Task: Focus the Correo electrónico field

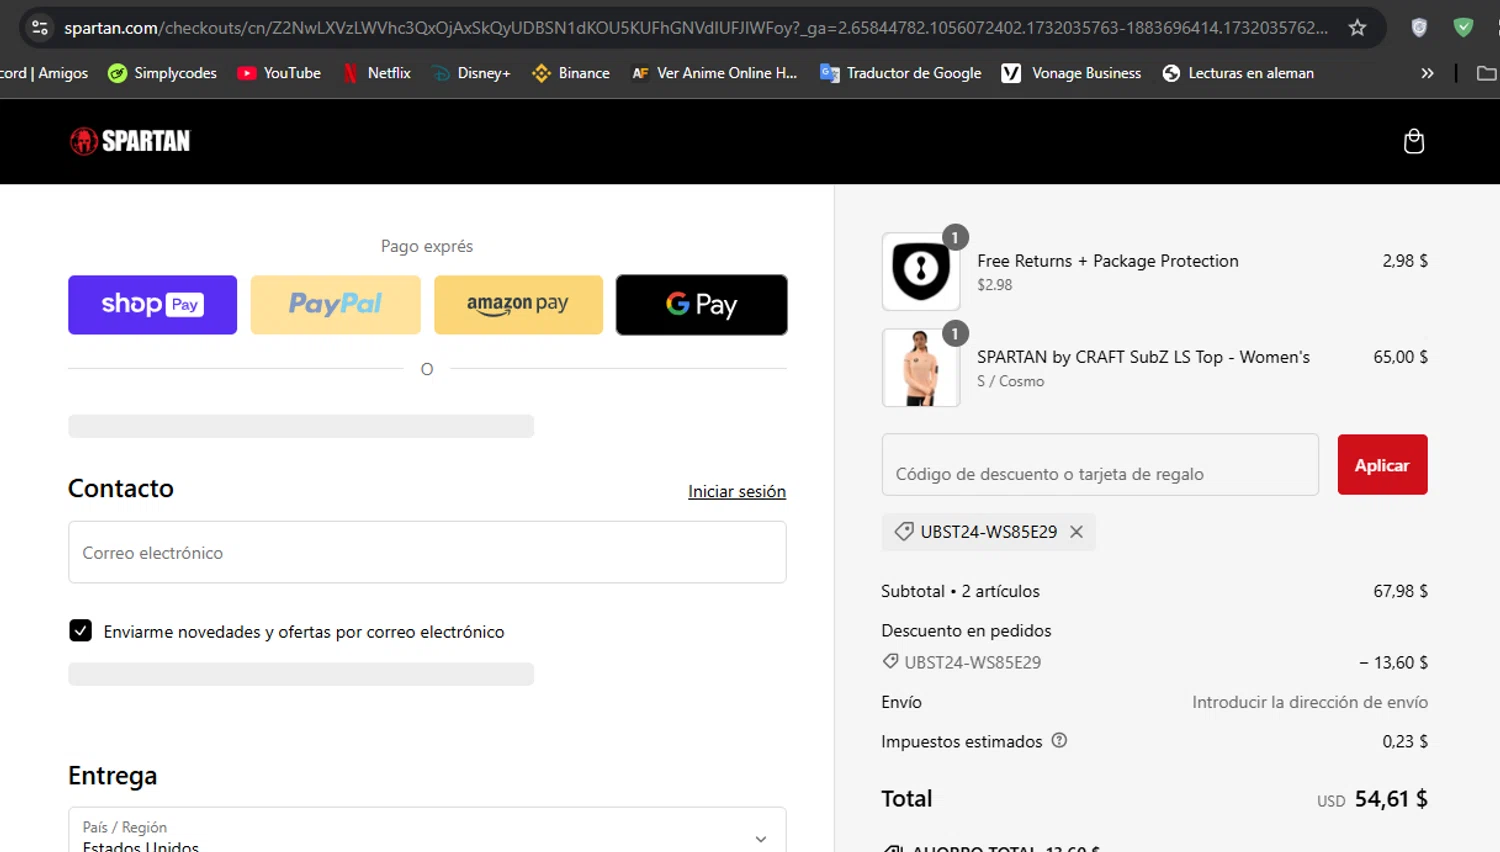Action: pos(427,552)
